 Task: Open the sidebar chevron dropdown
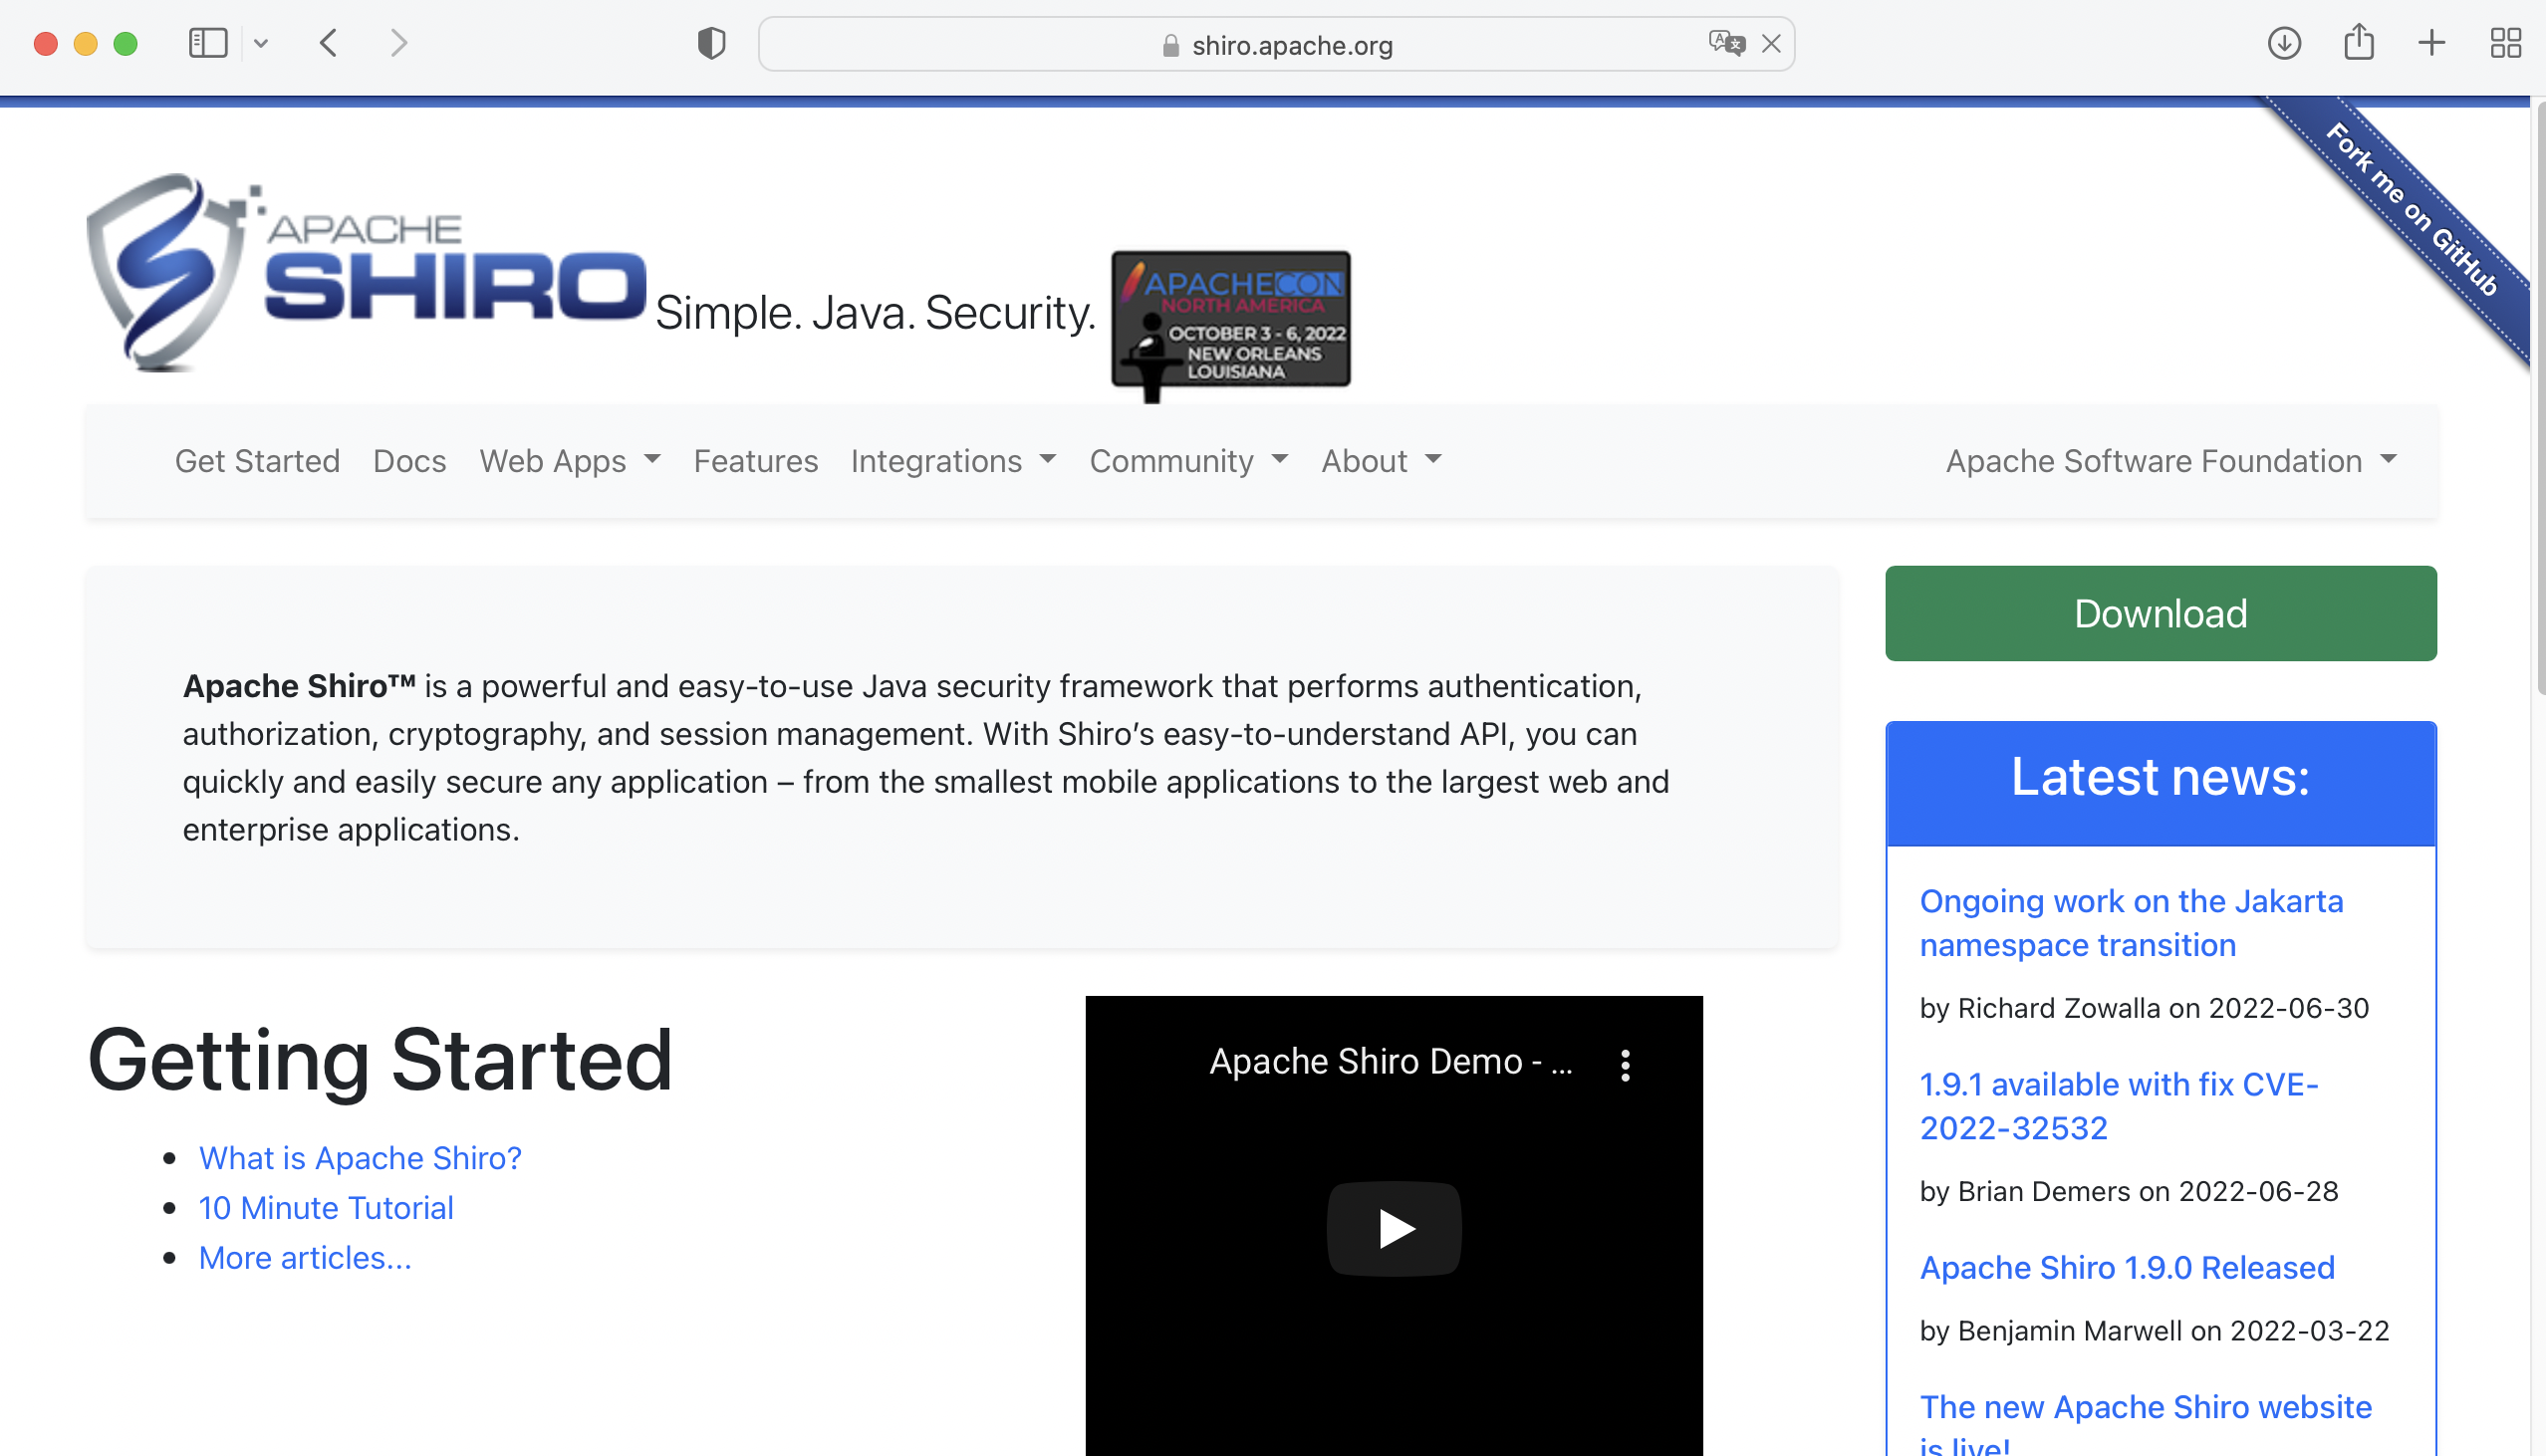tap(261, 43)
